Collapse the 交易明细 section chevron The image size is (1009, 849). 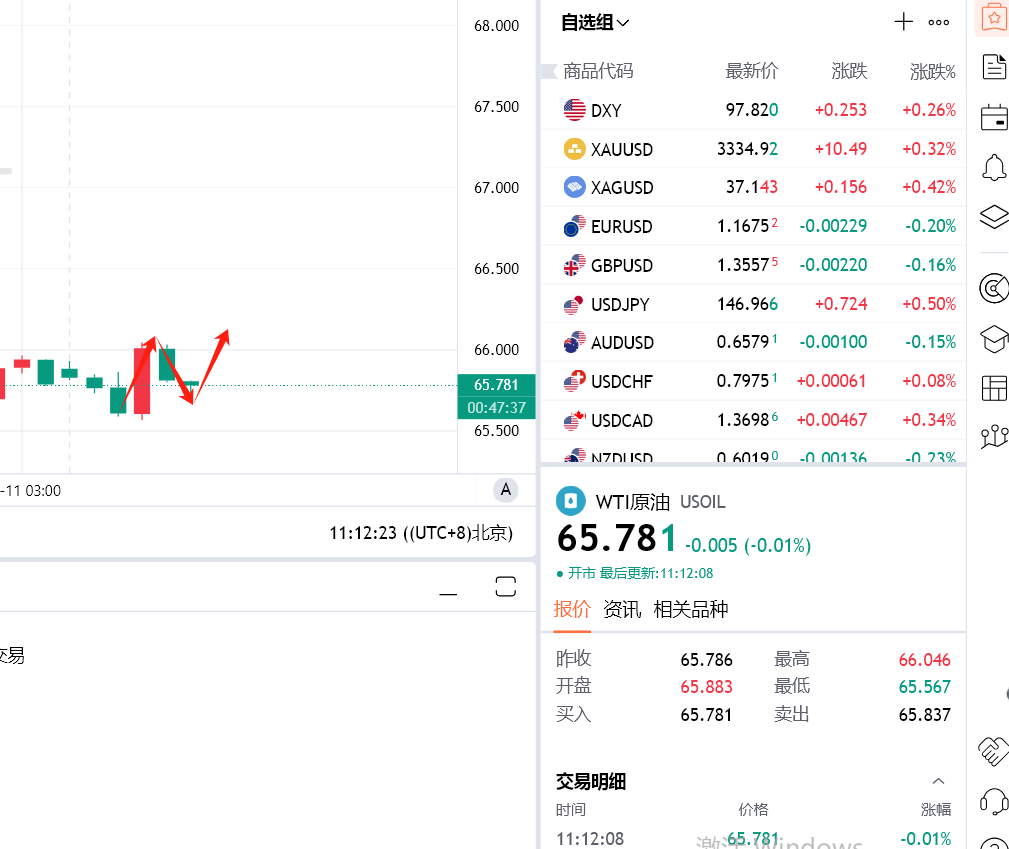[938, 781]
